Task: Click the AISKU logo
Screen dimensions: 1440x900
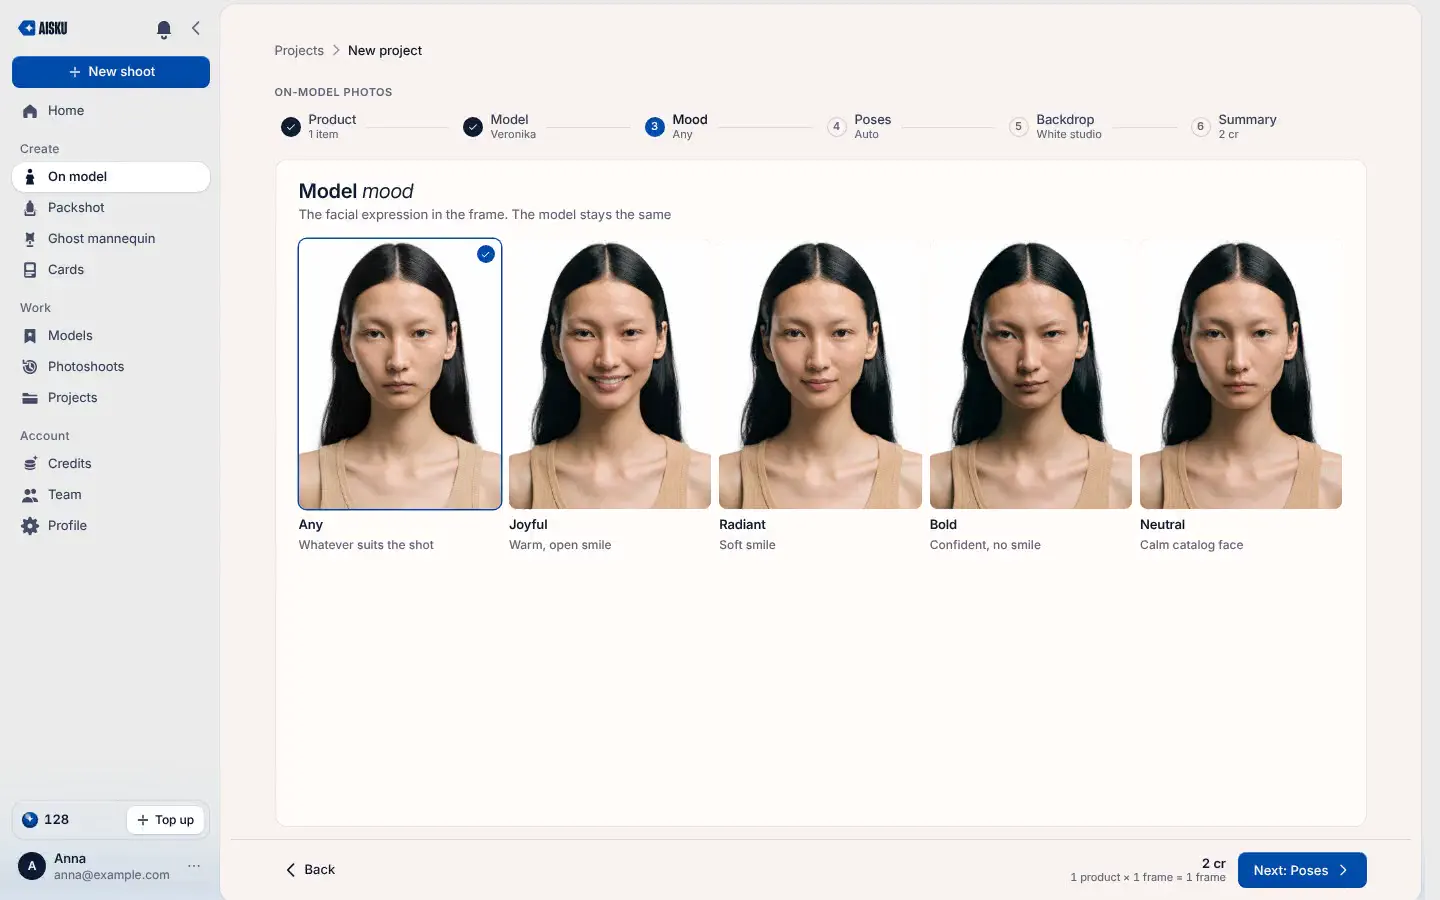Action: 43,28
